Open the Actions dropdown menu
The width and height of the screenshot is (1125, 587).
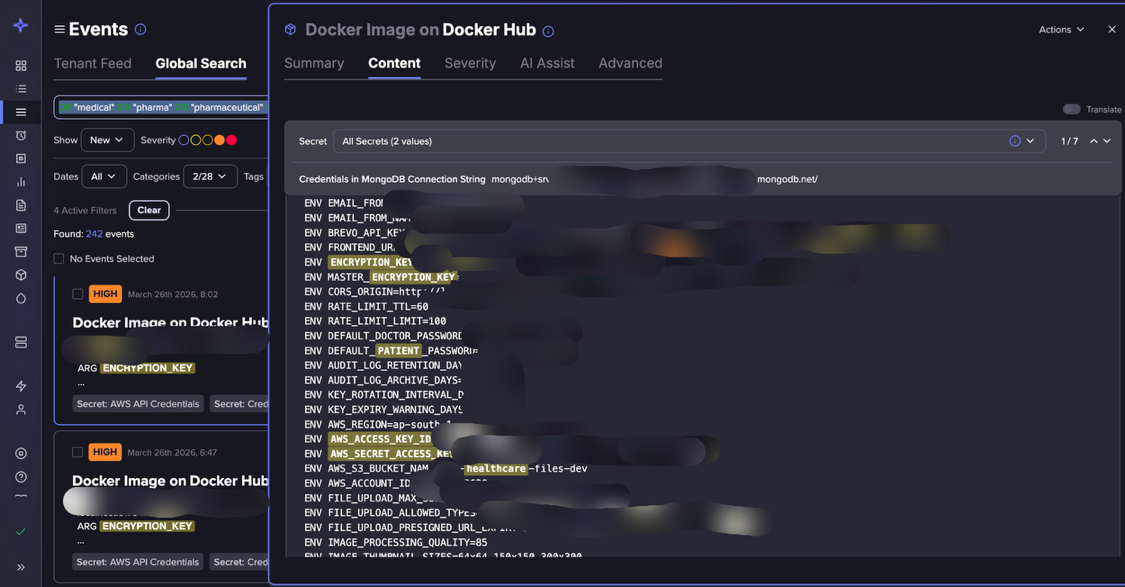1061,29
